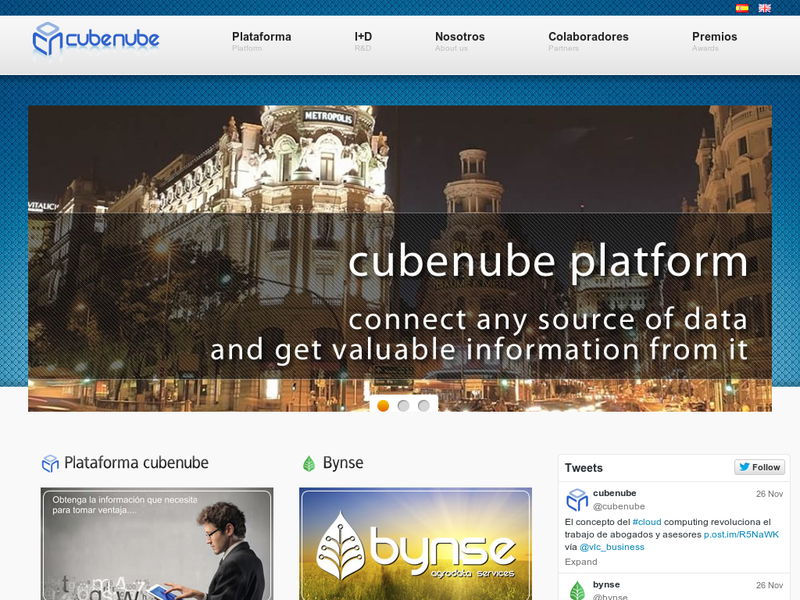This screenshot has width=800, height=600.
Task: Open the businessman with tablet thumbnail
Action: click(x=157, y=544)
